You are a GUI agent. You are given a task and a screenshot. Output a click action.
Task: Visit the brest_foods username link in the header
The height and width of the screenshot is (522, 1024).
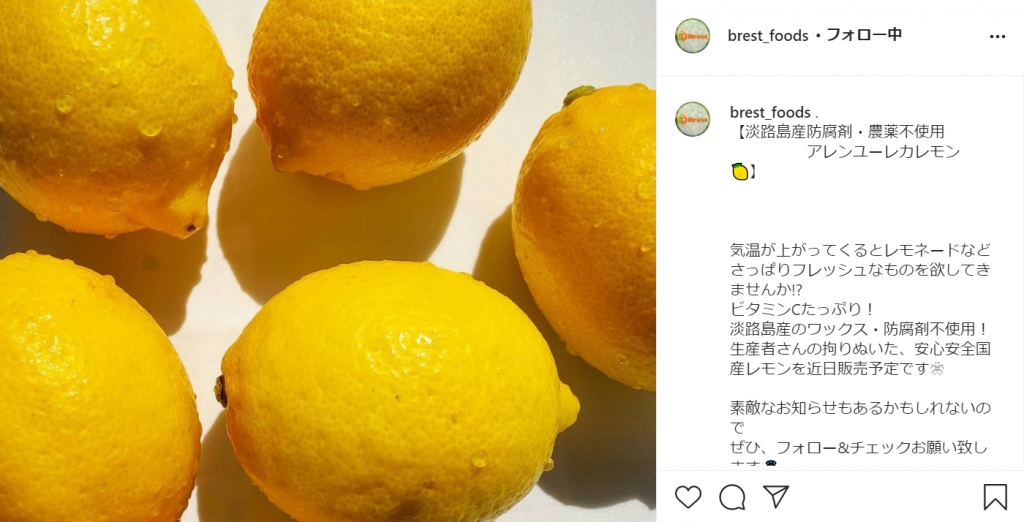(x=768, y=36)
